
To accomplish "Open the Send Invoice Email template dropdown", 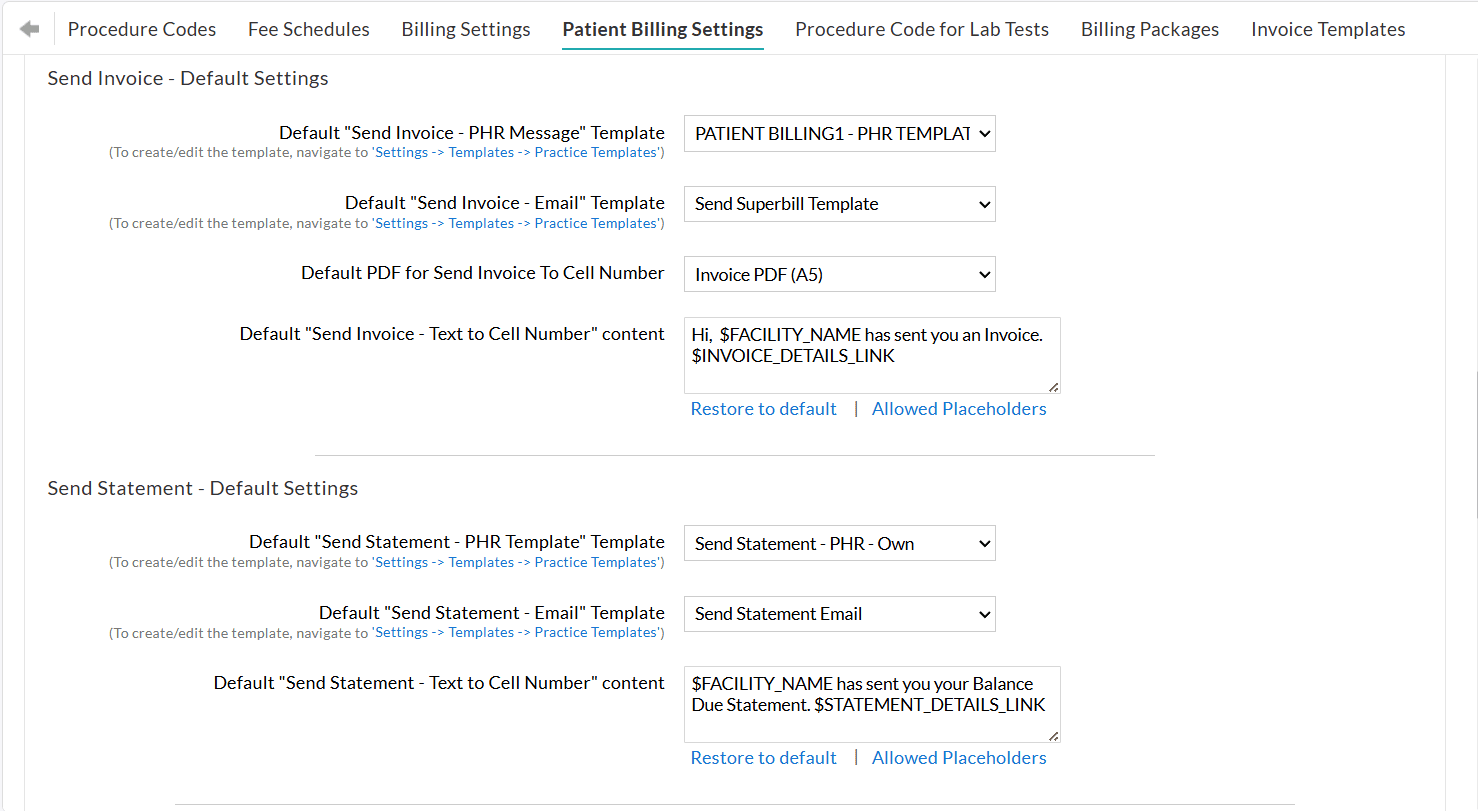I will pyautogui.click(x=839, y=204).
